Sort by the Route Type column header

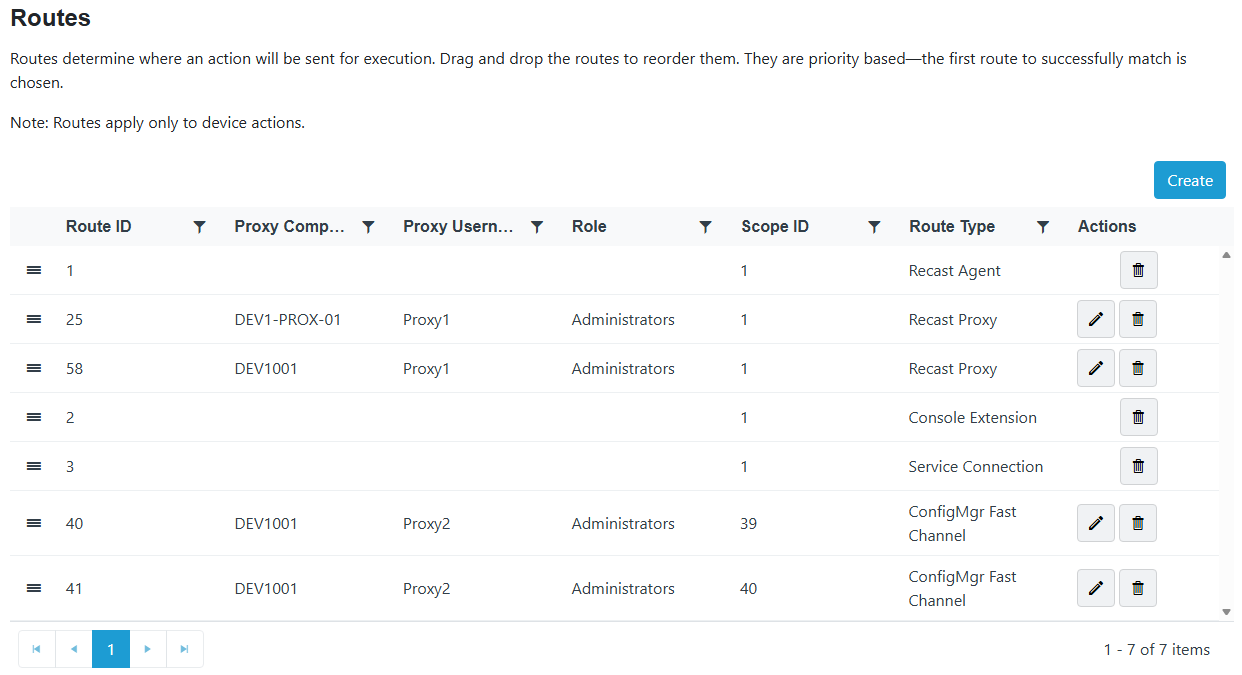(952, 227)
